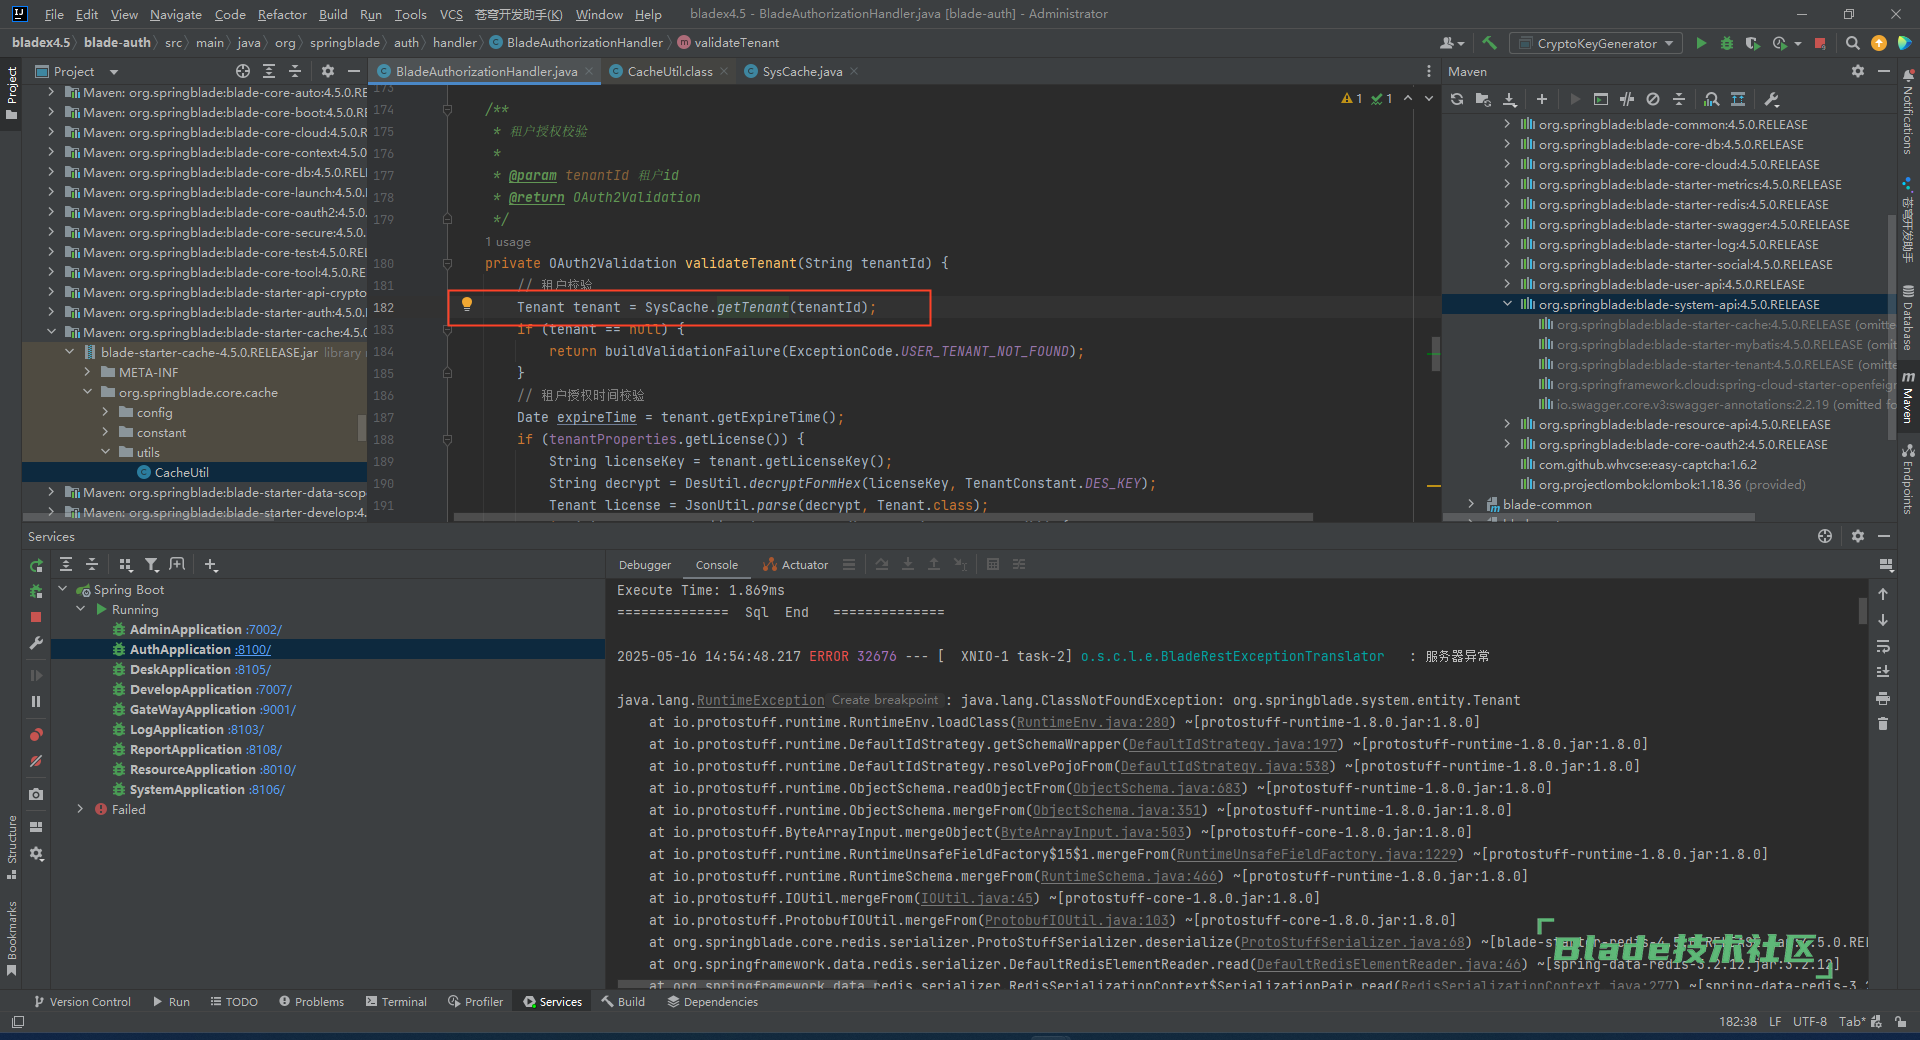Screen dimensions: 1920x1040
Task: Click the intention lightbulb on line 182
Action: click(x=466, y=304)
